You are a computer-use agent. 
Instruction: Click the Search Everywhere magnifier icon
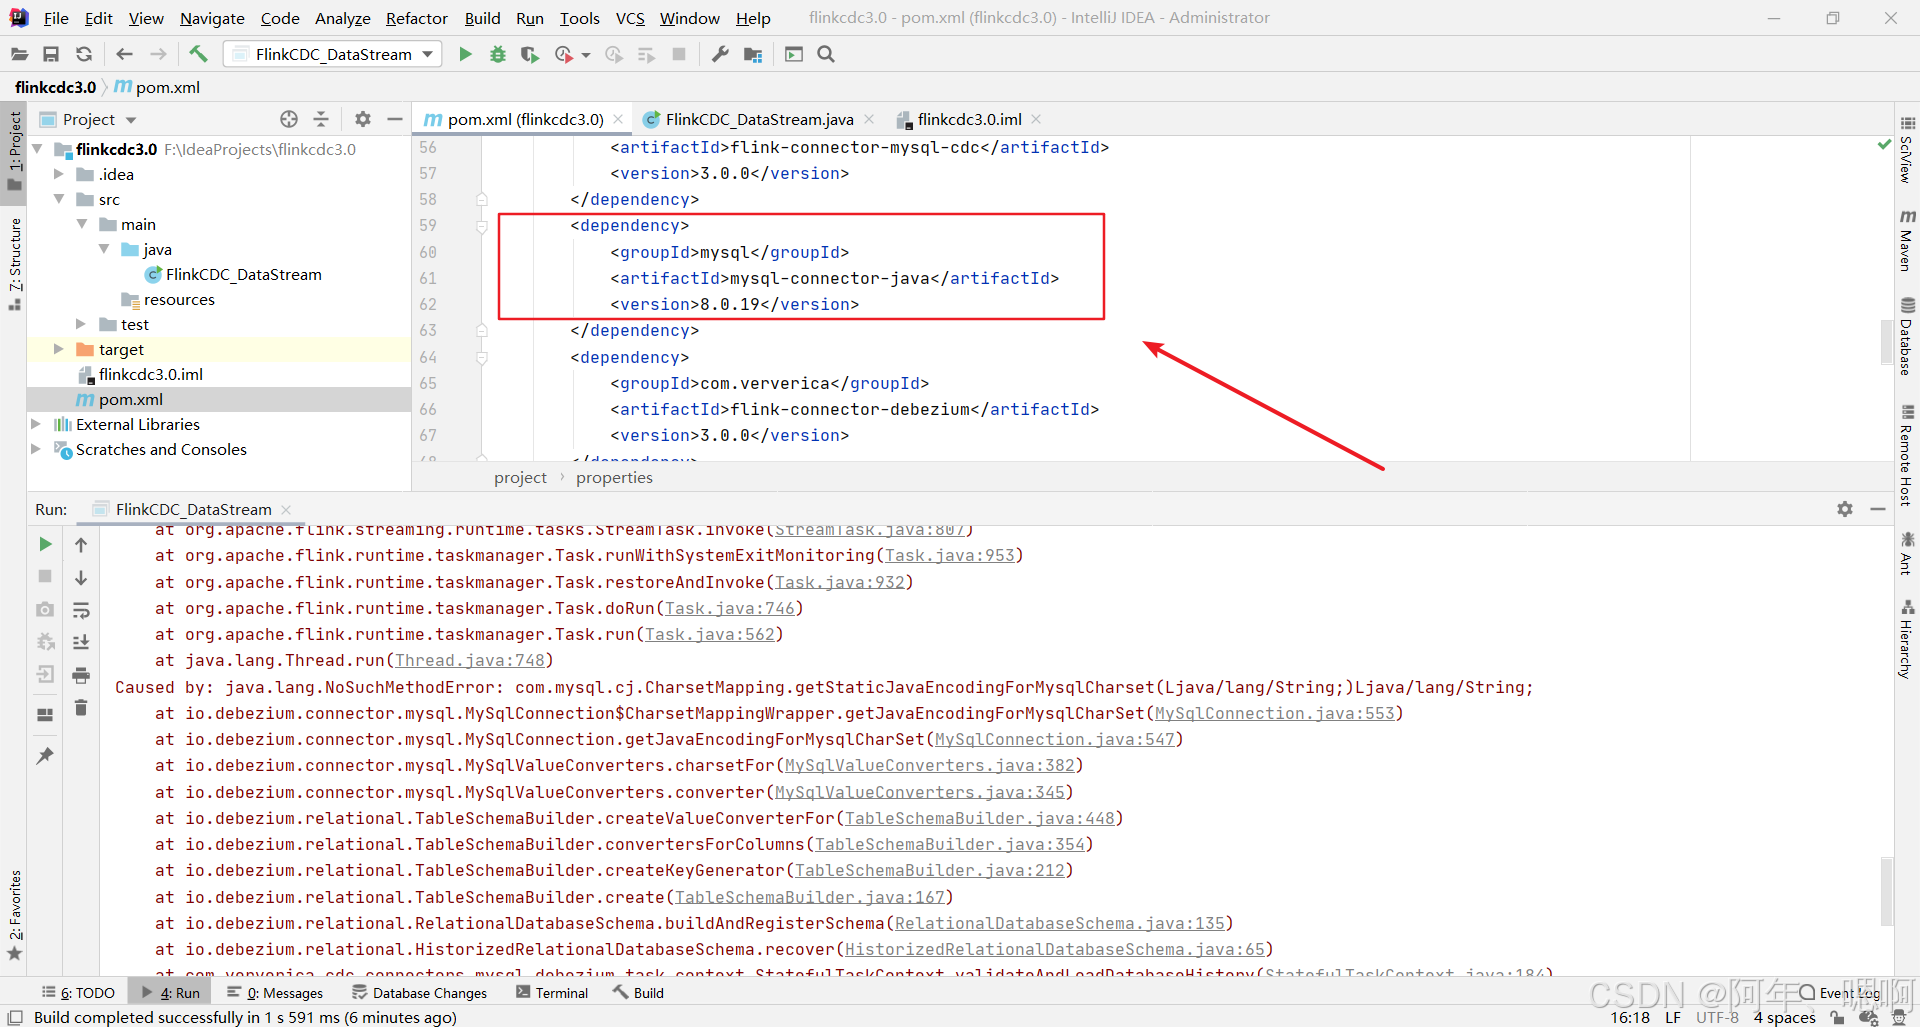(x=826, y=54)
